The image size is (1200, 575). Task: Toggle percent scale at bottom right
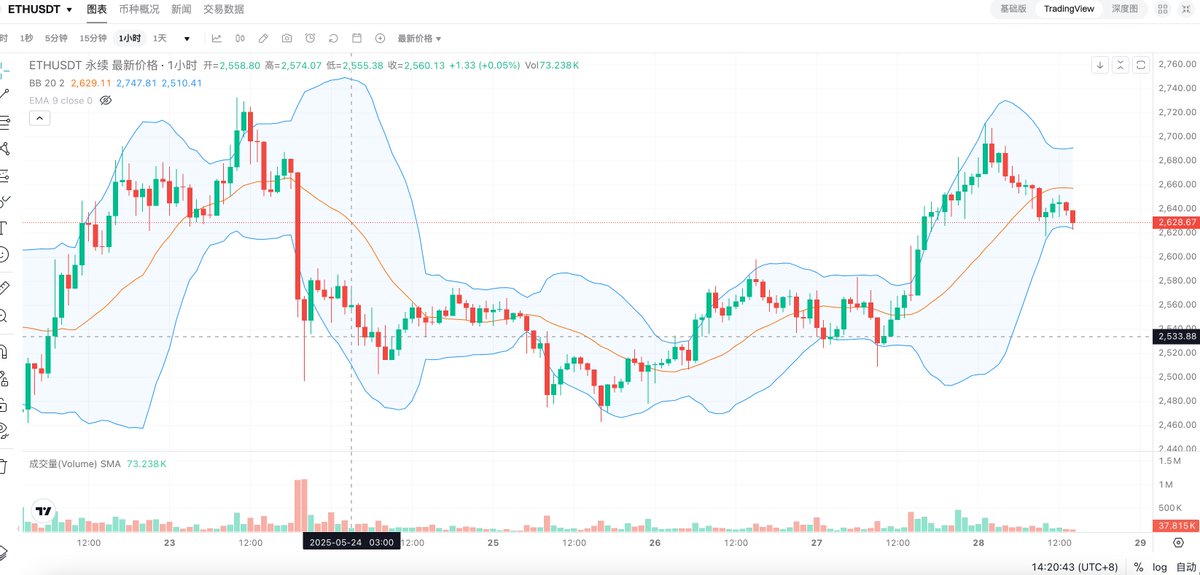point(1138,566)
